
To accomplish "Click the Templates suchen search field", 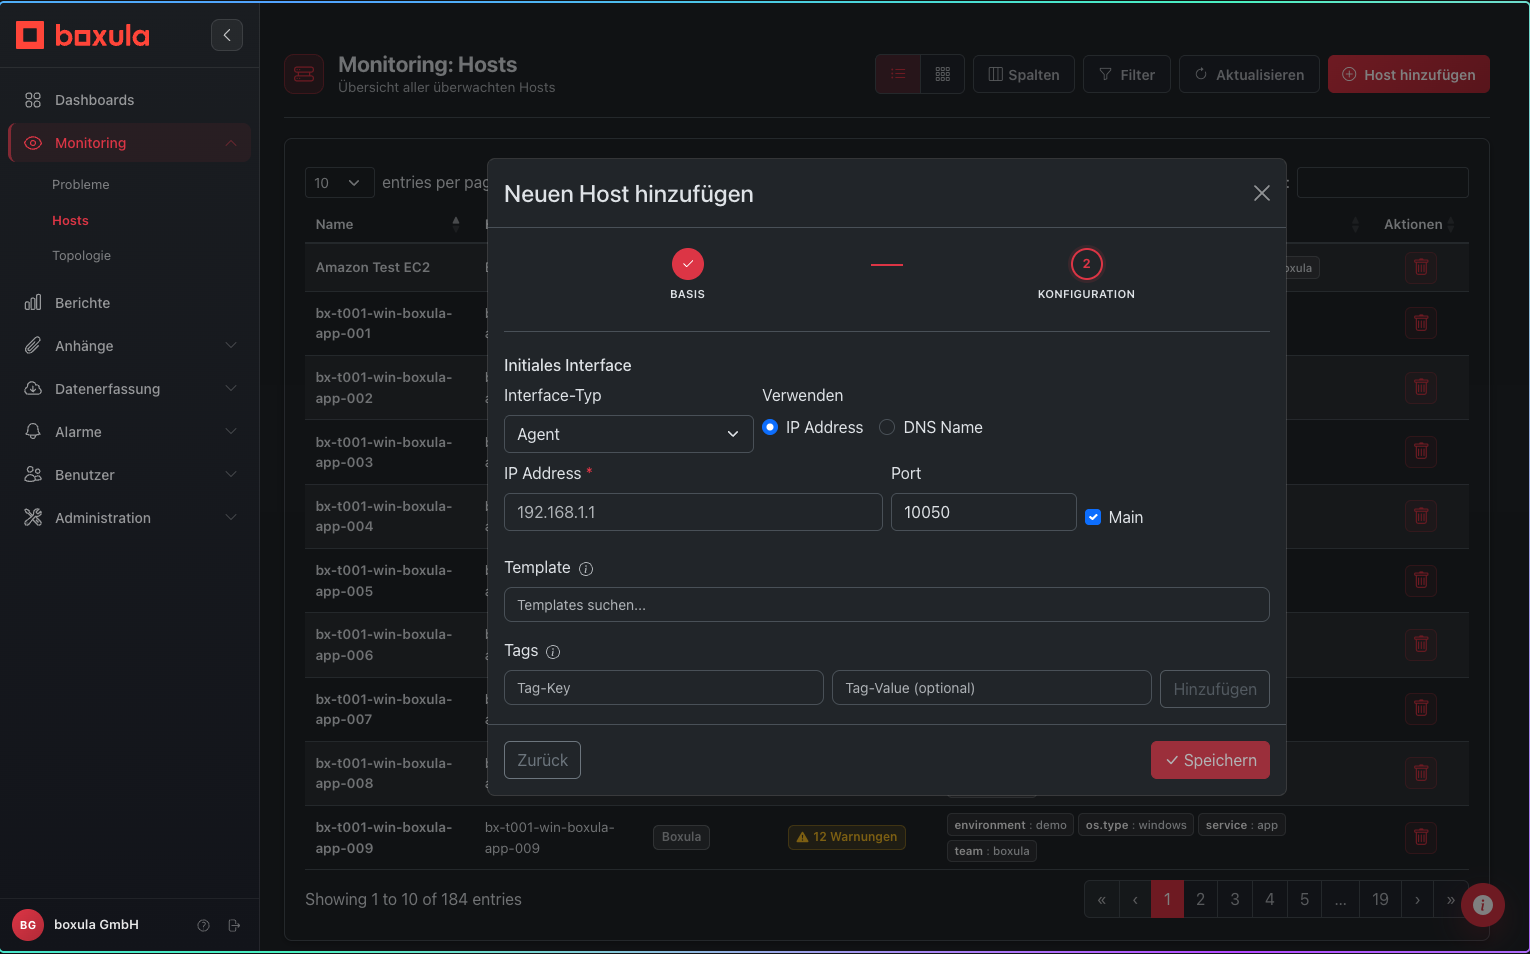I will (x=887, y=605).
